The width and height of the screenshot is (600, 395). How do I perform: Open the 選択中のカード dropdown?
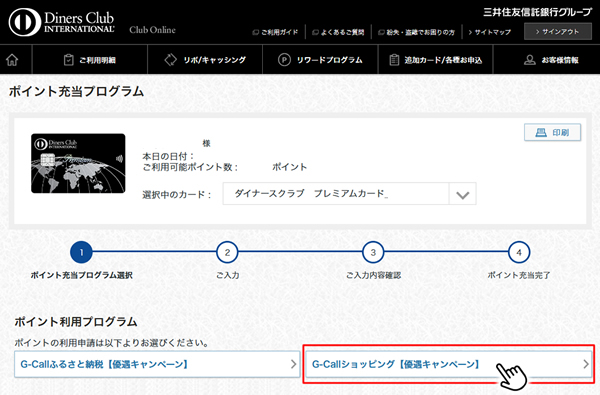coord(349,194)
